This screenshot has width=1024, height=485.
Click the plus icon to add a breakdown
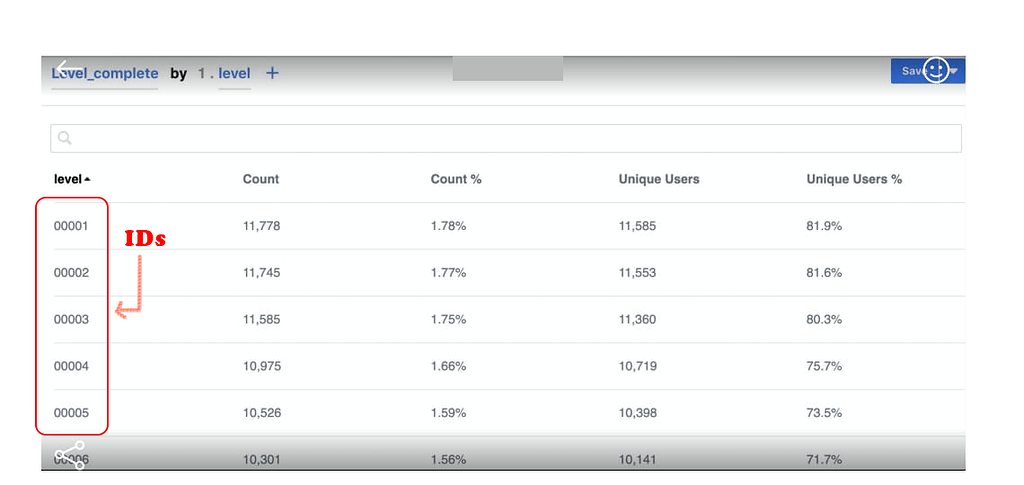[272, 73]
